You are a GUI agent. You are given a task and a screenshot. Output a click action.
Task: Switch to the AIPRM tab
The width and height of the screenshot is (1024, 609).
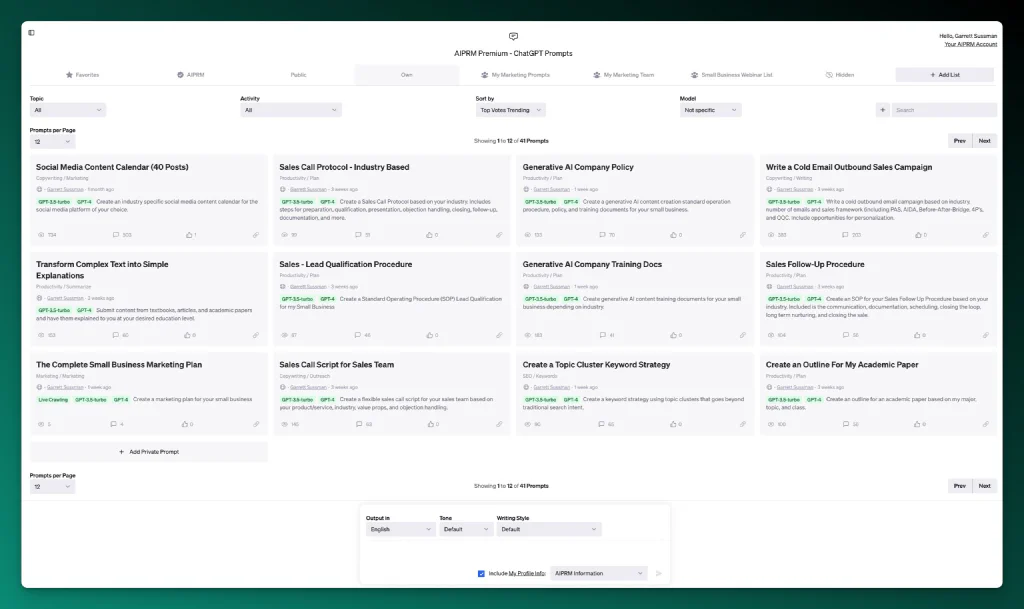[x=191, y=75]
